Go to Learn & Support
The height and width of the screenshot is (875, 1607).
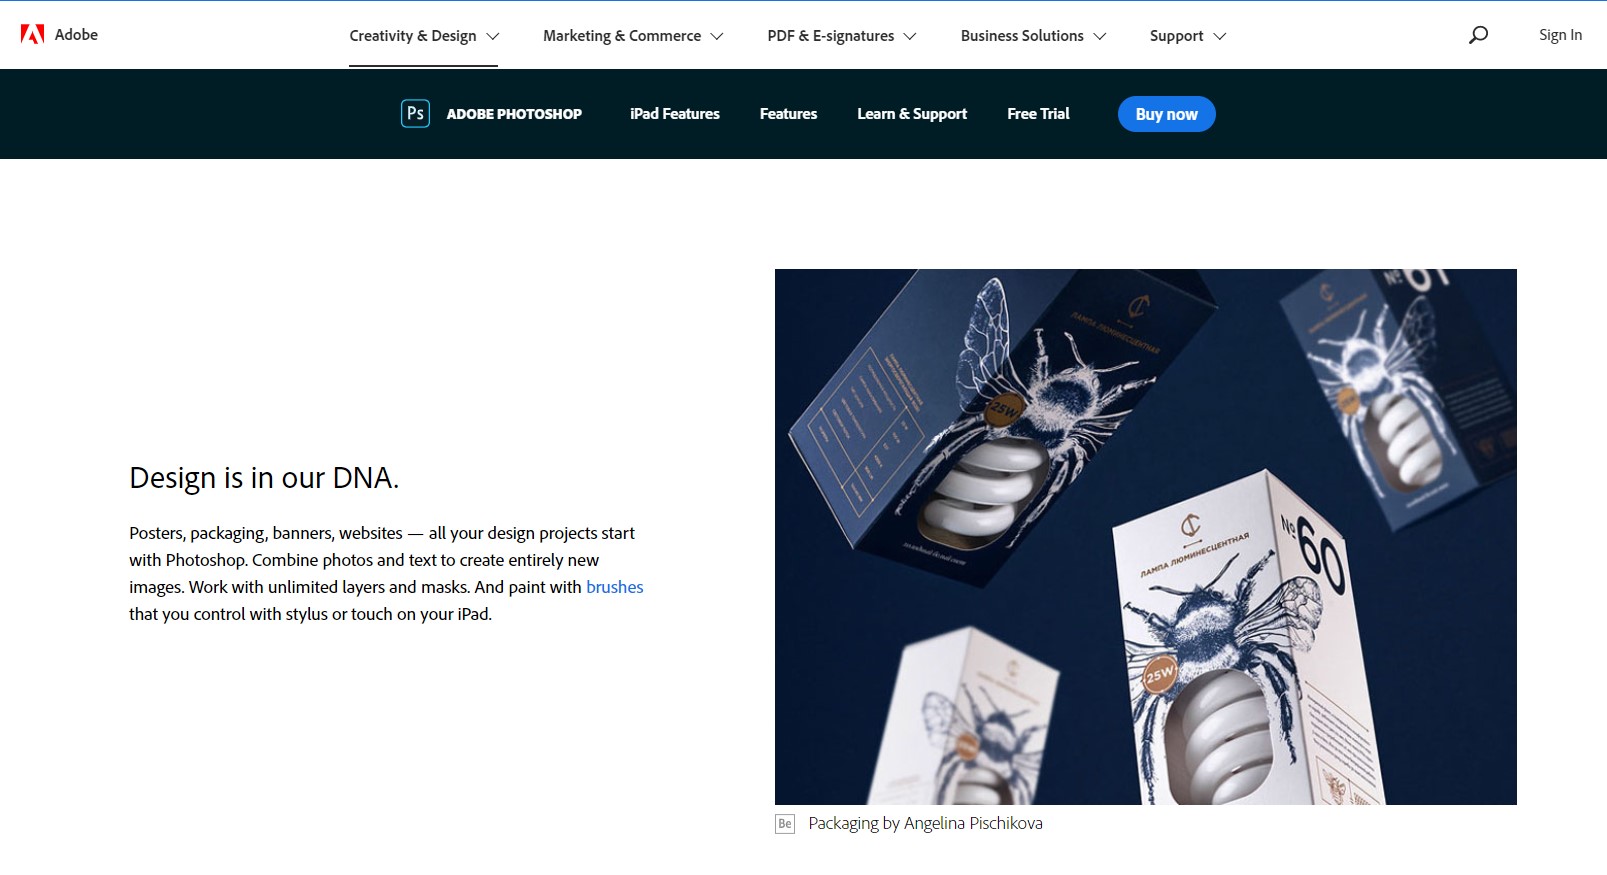(x=912, y=114)
